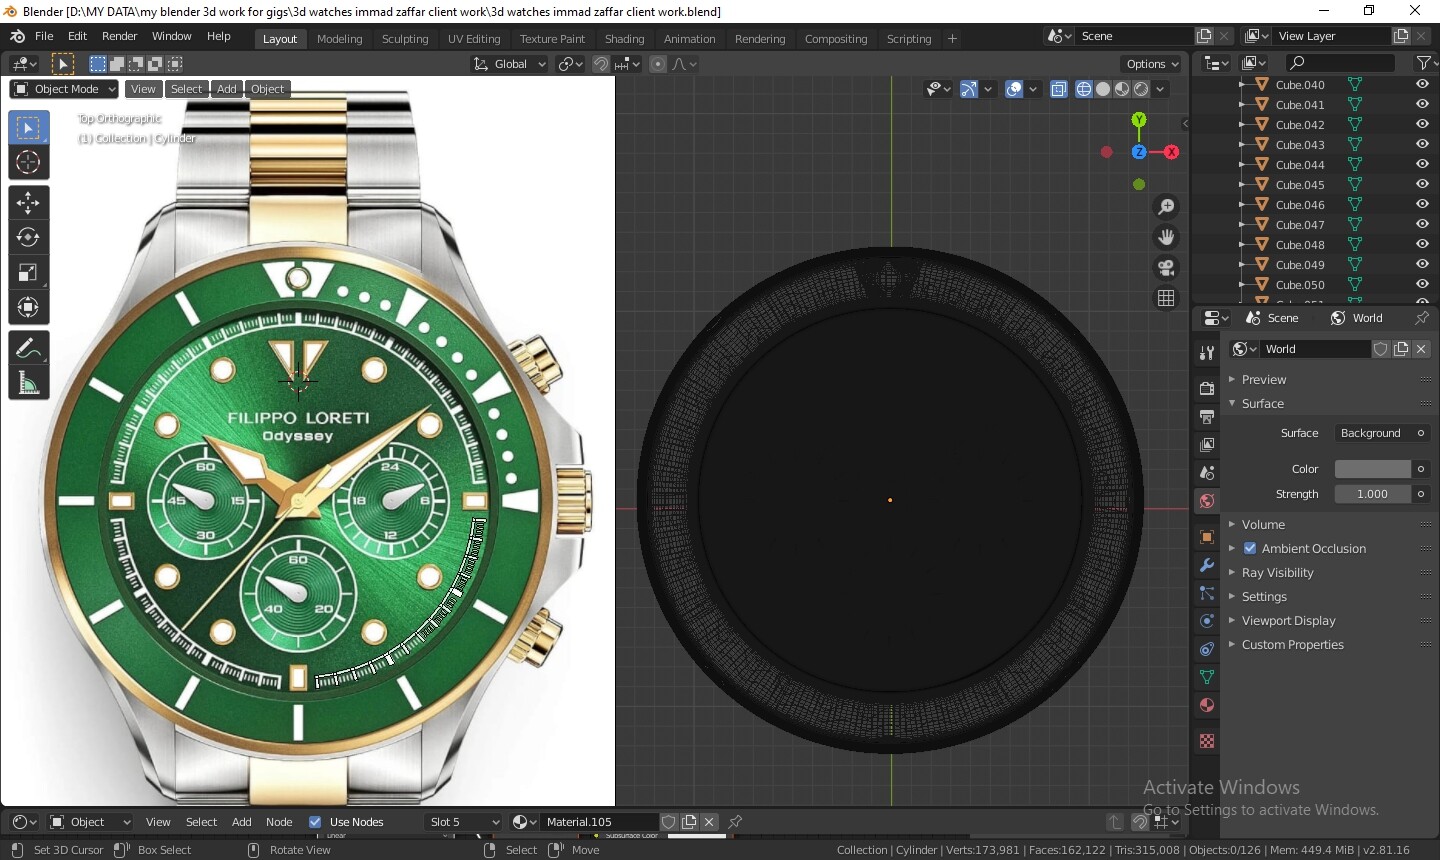The width and height of the screenshot is (1440, 860).
Task: Toggle visibility of Cube.046
Action: click(x=1422, y=205)
